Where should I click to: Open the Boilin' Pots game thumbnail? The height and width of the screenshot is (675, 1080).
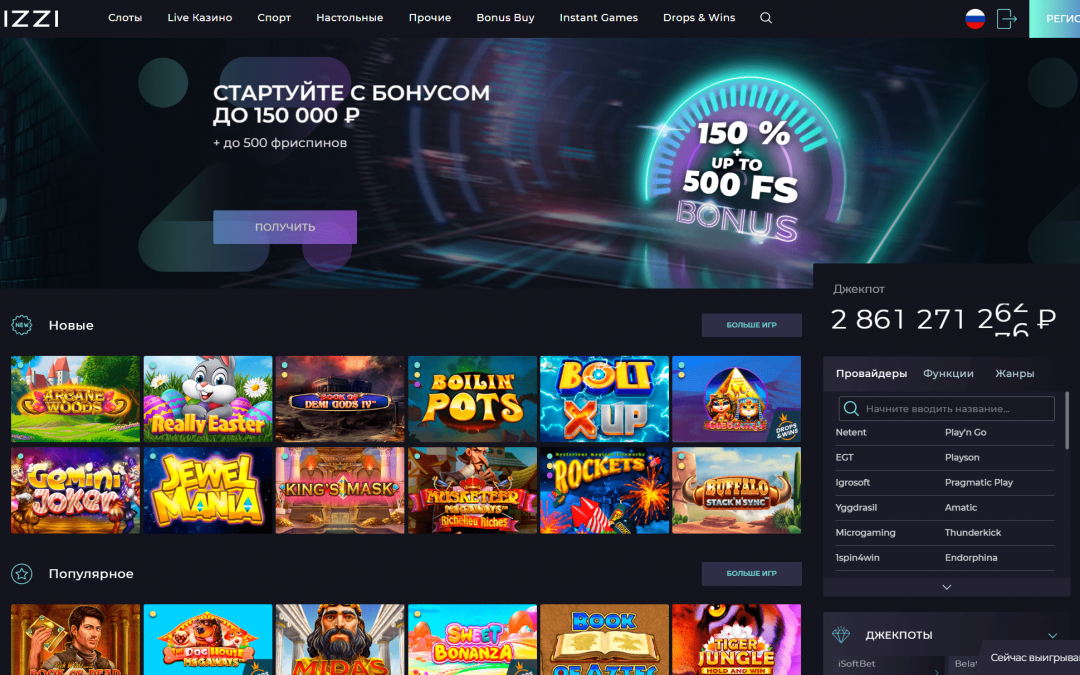tap(472, 399)
